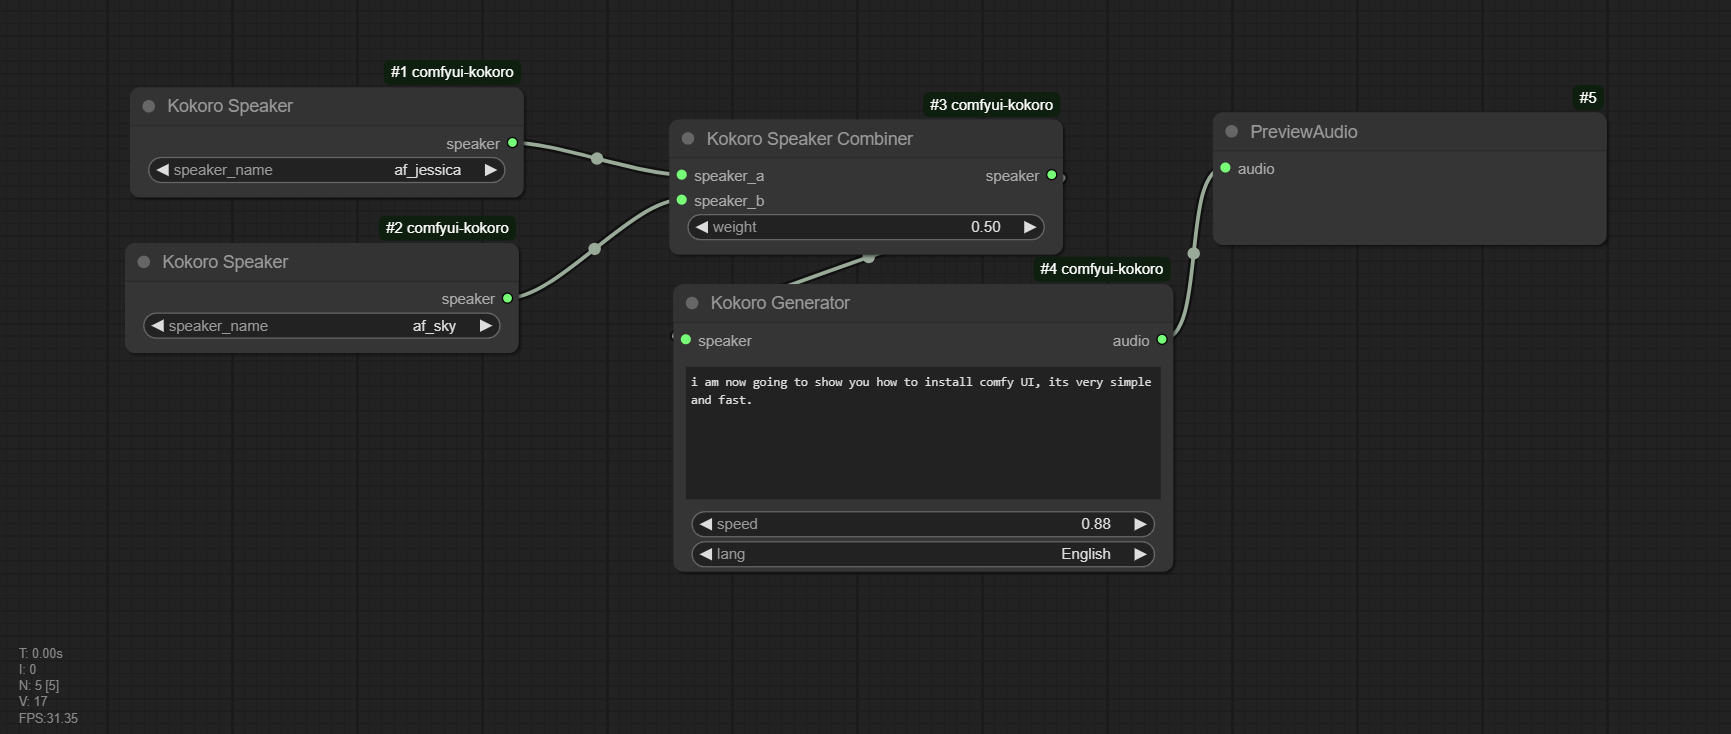
Task: Click the #4 comfyui-kokoro badge
Action: pyautogui.click(x=1101, y=269)
